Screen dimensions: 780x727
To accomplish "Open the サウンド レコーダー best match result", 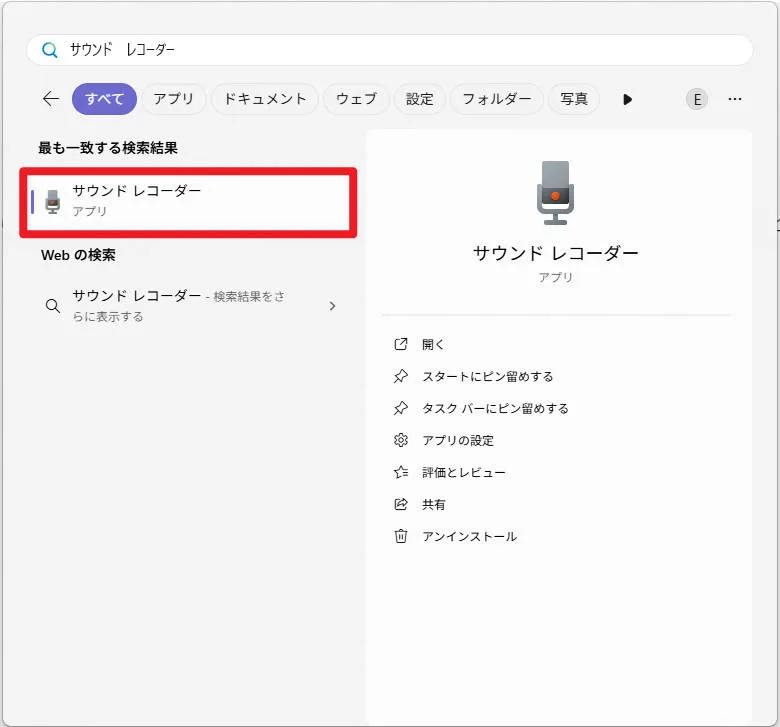I will 188,203.
